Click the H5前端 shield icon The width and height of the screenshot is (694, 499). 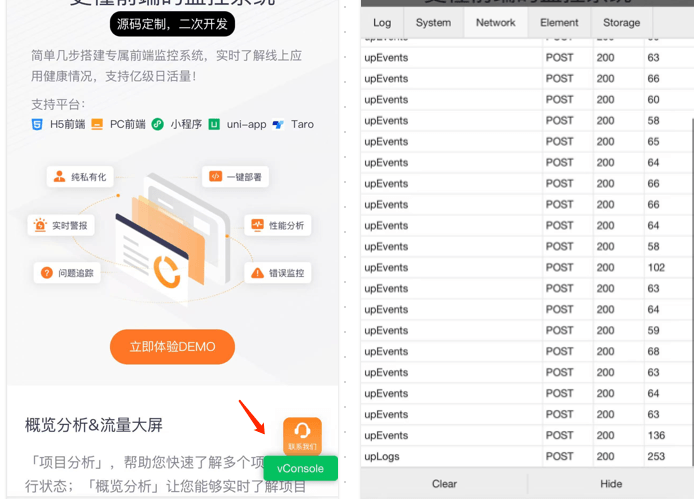point(37,124)
